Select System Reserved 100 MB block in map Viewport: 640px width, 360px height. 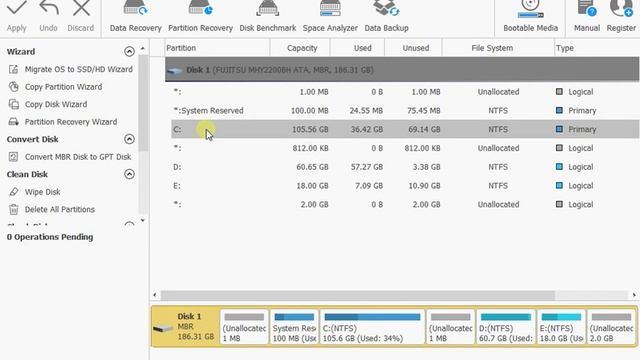294,327
